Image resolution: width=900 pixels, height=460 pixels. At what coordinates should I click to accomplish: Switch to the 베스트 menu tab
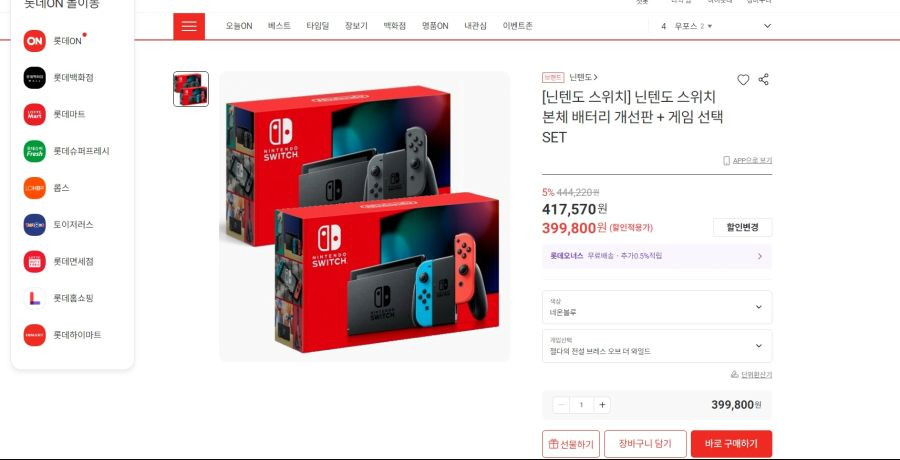click(x=279, y=26)
